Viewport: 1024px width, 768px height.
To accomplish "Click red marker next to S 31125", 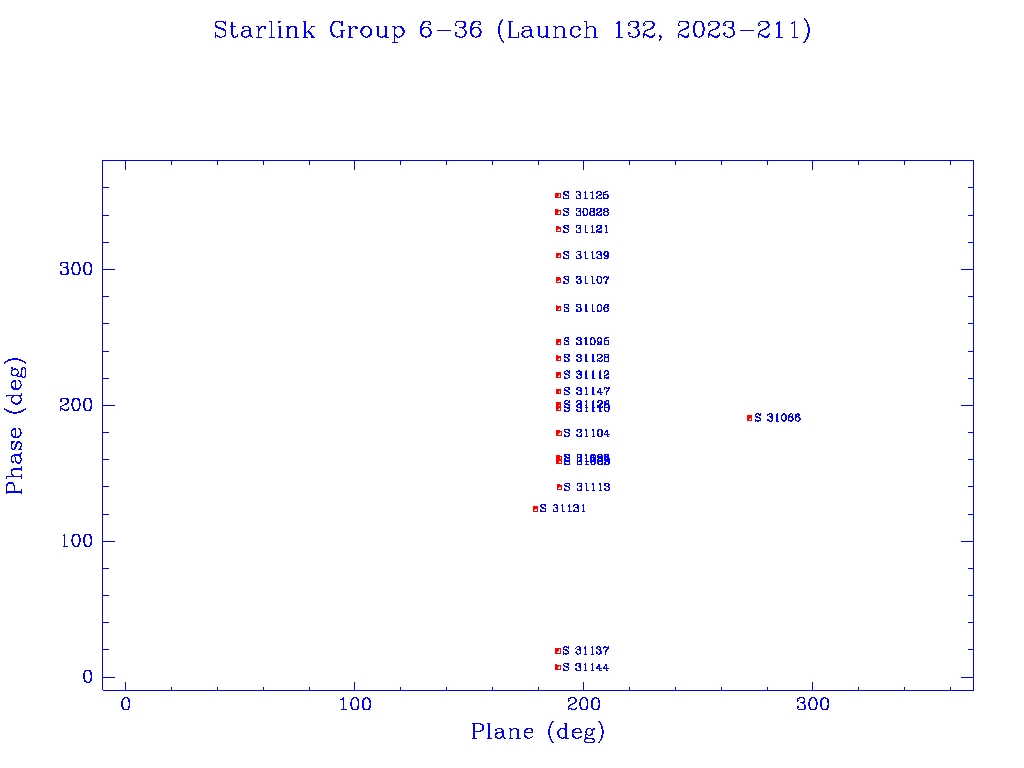I will click(558, 195).
